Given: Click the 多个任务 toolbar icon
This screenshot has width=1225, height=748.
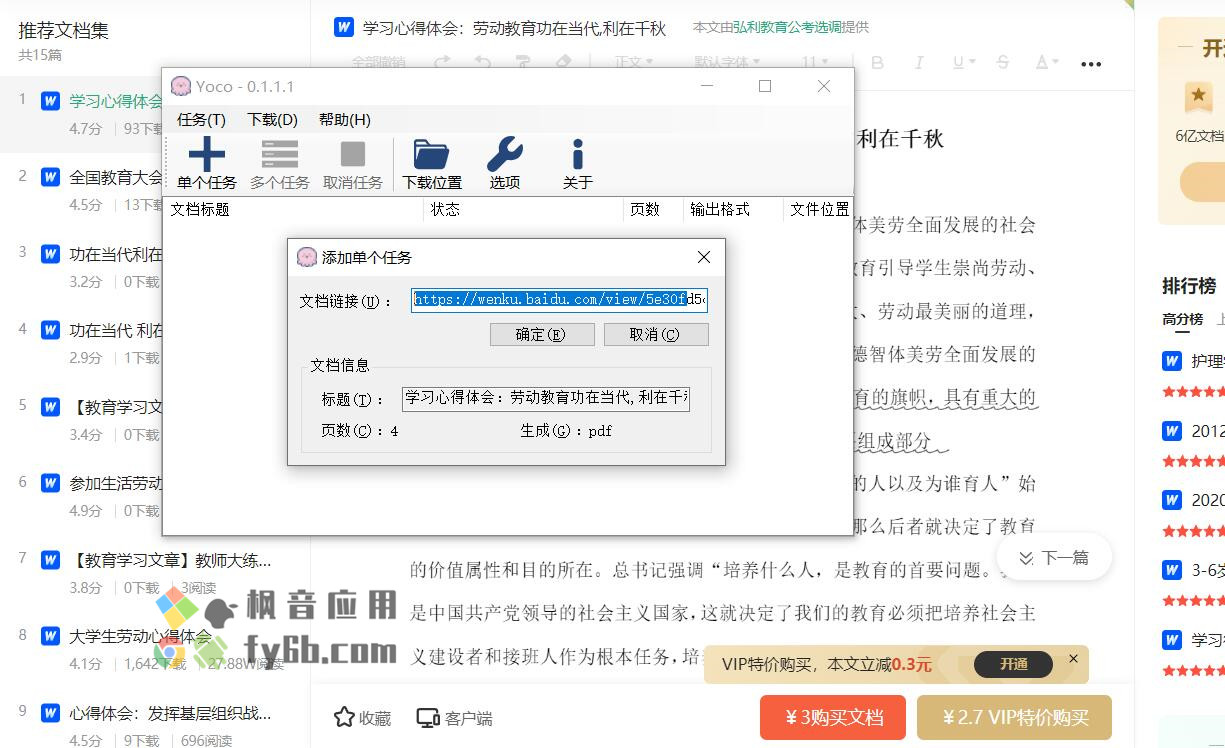Looking at the screenshot, I should (x=280, y=155).
